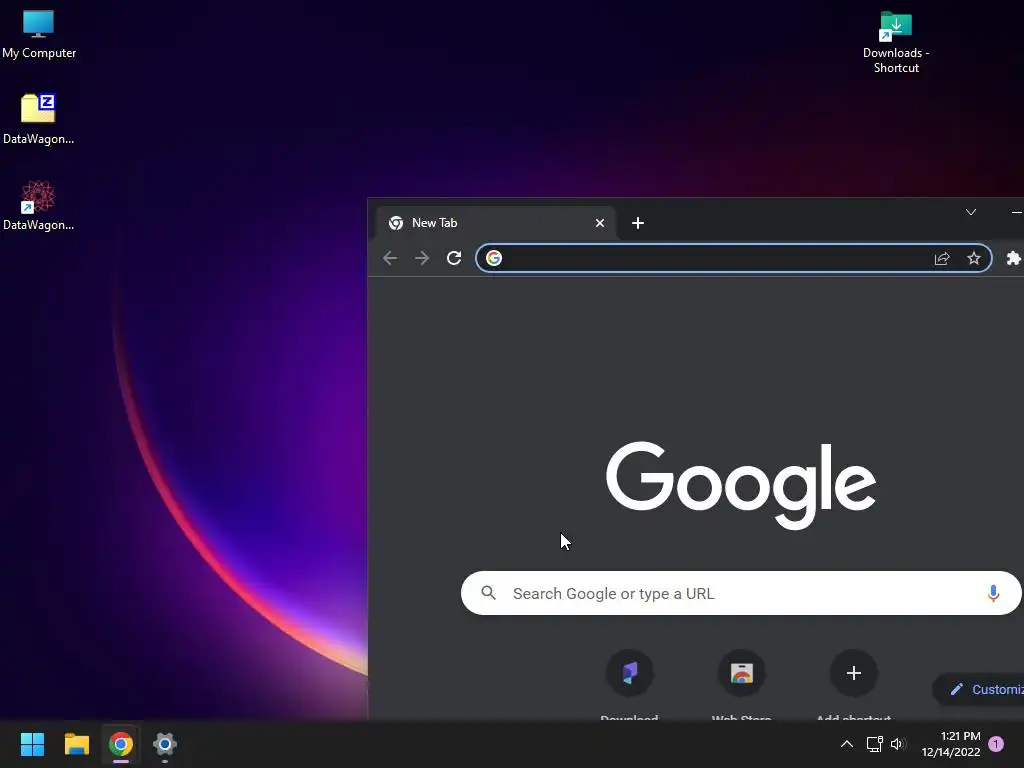This screenshot has width=1024, height=768.
Task: Select the New Tab tab
Action: pos(496,223)
